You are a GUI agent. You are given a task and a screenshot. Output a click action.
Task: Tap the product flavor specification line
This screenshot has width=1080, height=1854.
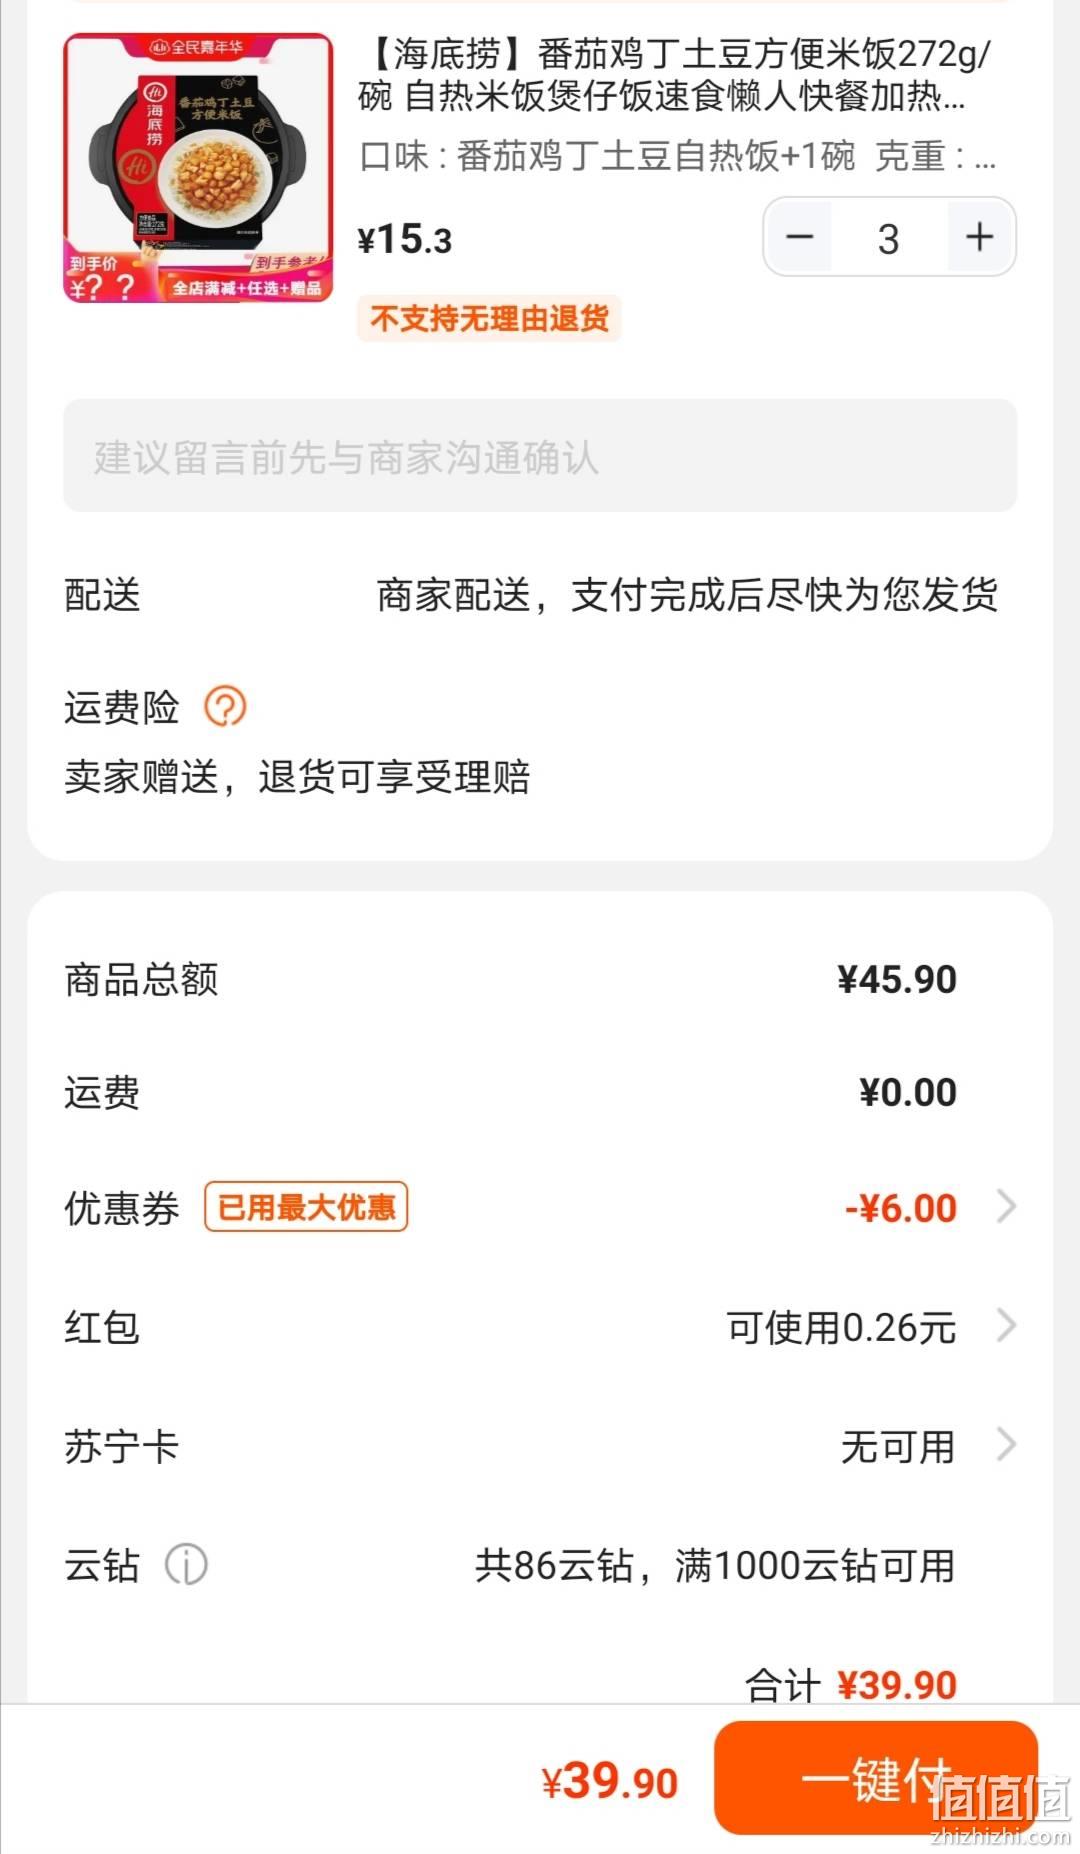(x=677, y=156)
